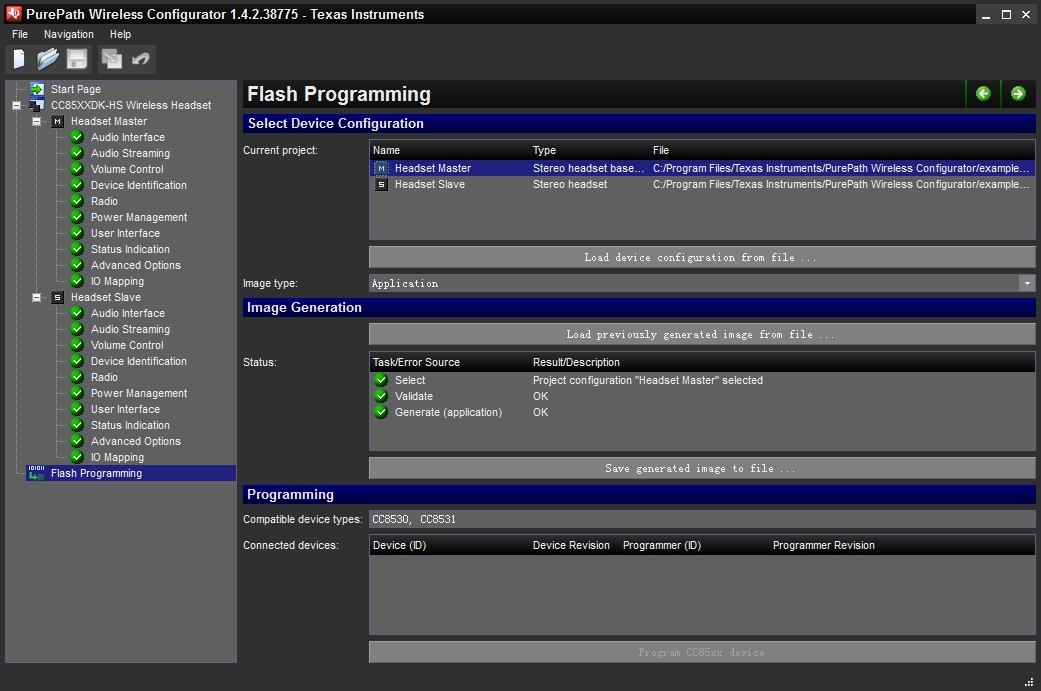Open Master User Interface in tree
Image resolution: width=1041 pixels, height=691 pixels.
point(125,233)
